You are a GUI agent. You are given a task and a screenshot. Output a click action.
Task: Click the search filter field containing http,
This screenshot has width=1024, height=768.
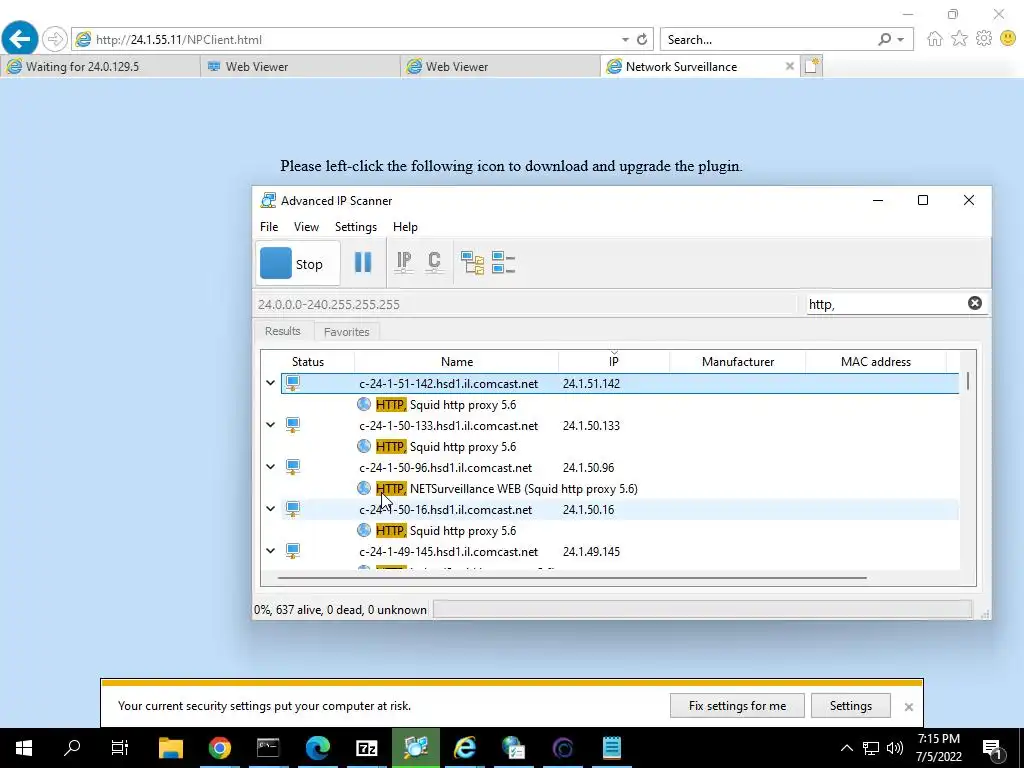coord(885,304)
